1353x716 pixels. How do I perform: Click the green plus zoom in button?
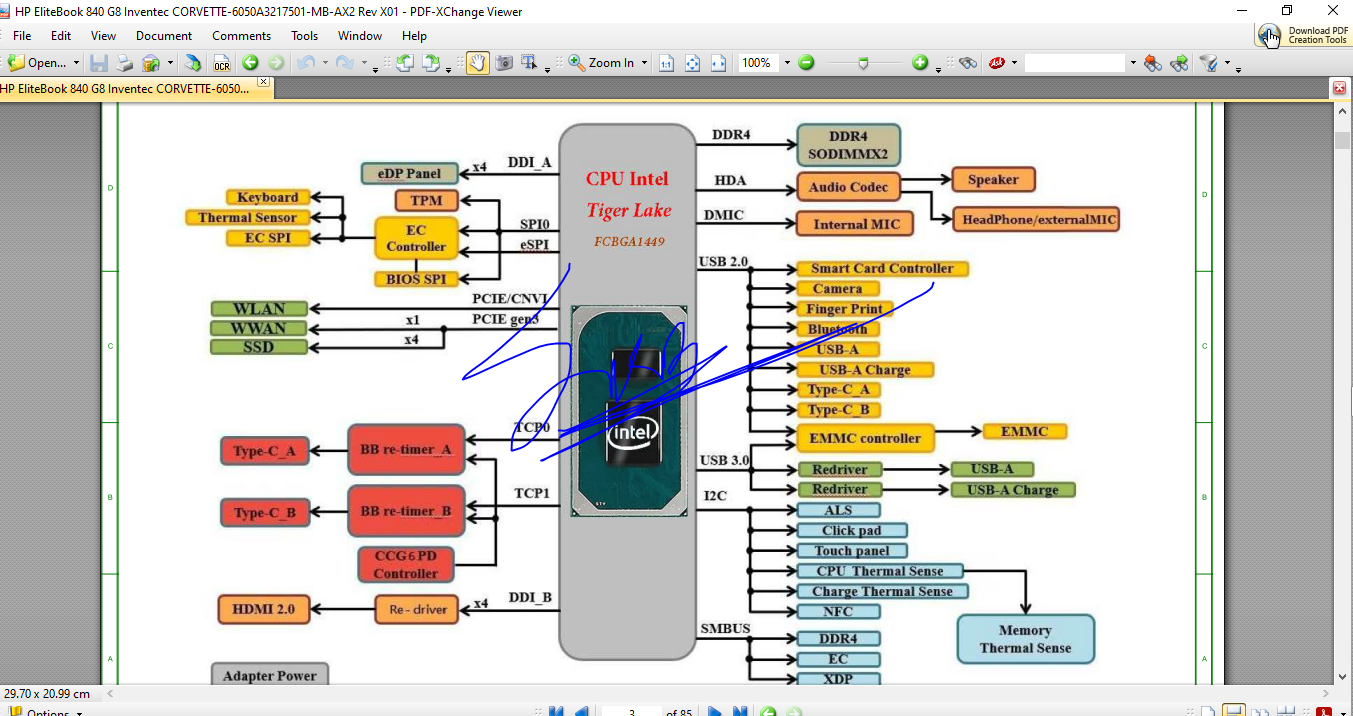pyautogui.click(x=920, y=62)
